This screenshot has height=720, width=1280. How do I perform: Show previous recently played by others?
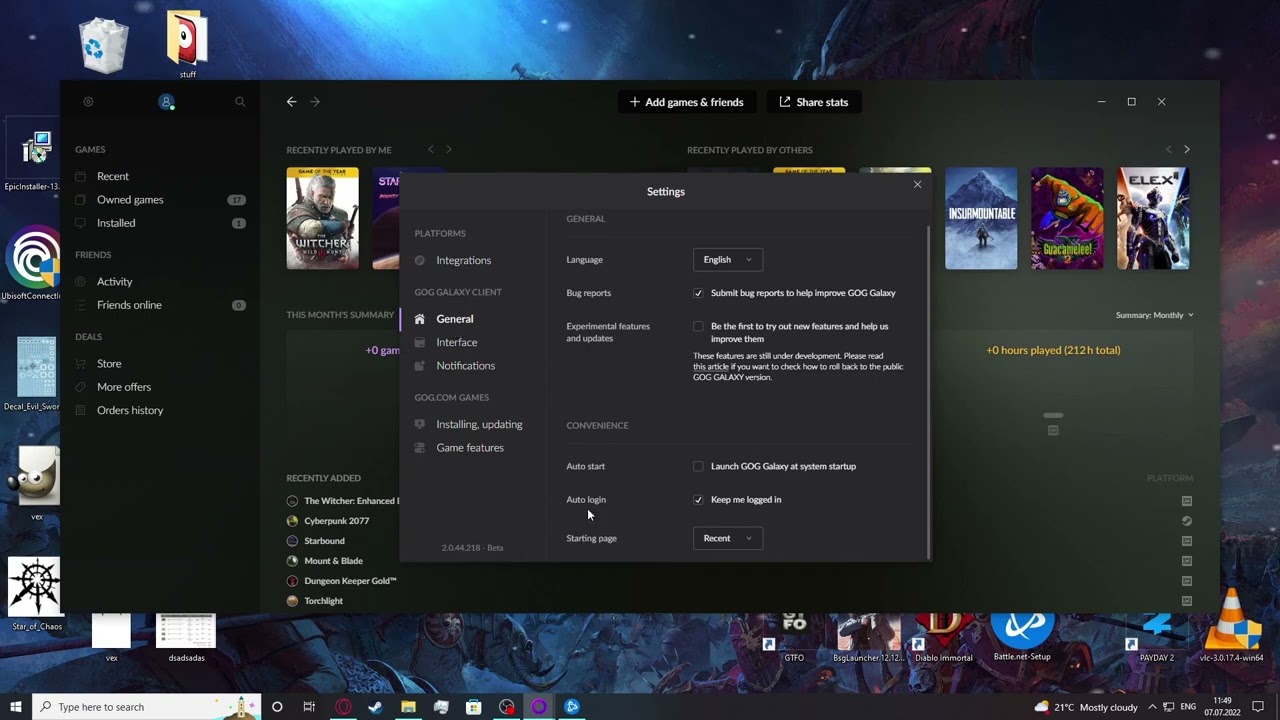(x=1168, y=149)
